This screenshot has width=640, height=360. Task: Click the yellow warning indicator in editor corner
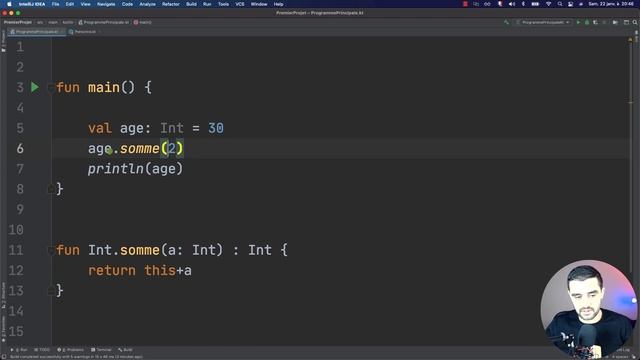click(631, 40)
